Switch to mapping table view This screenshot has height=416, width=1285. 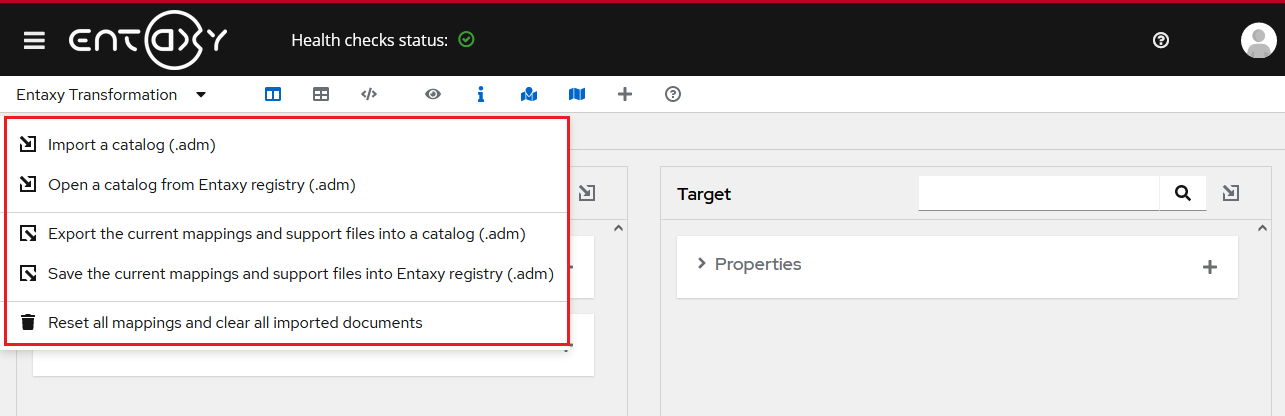pyautogui.click(x=321, y=94)
